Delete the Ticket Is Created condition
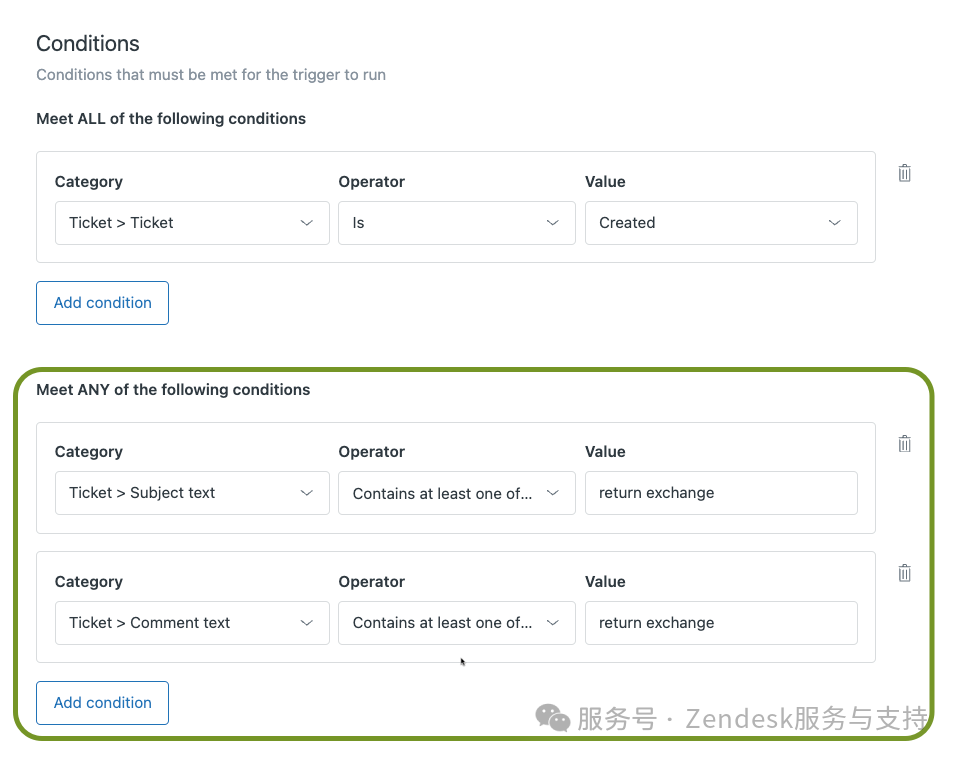Image resolution: width=958 pixels, height=757 pixels. [x=904, y=173]
